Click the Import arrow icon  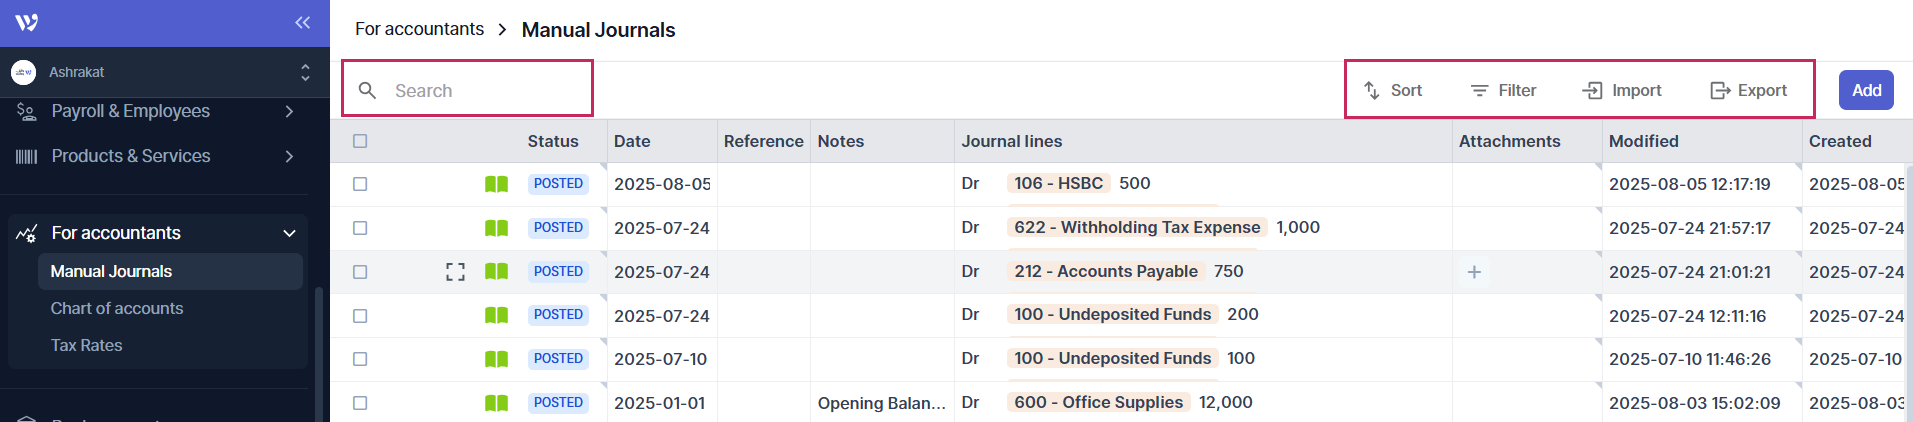(1592, 90)
